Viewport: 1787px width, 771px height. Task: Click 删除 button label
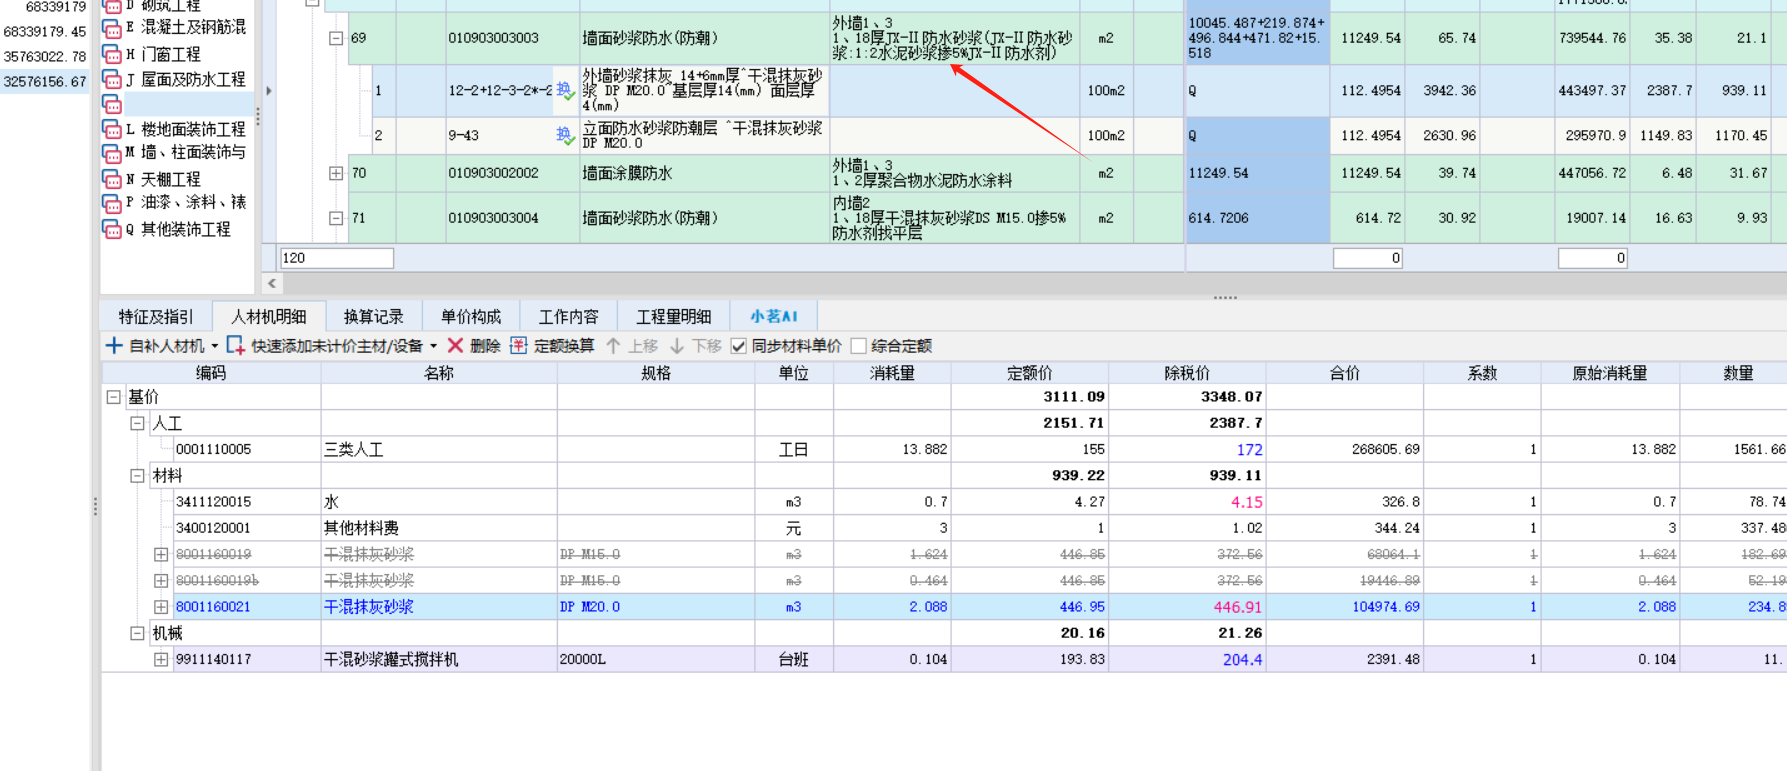coord(485,346)
